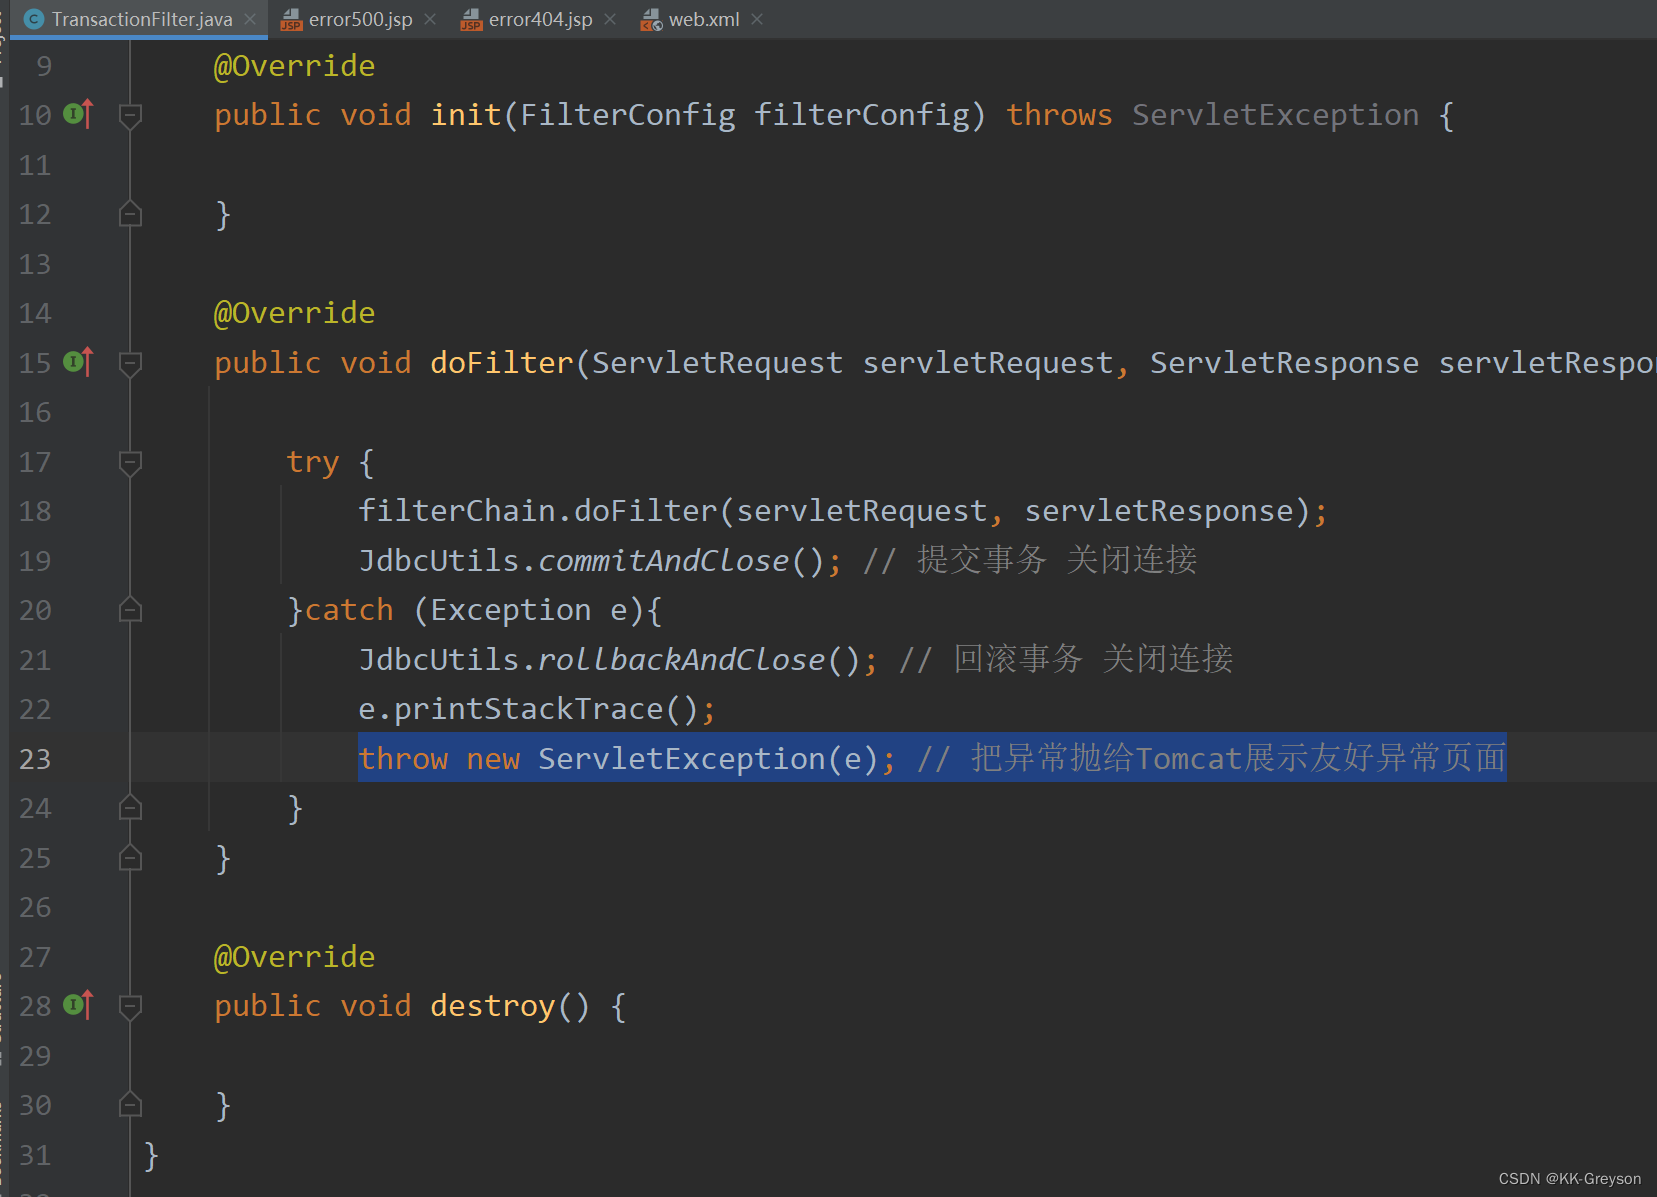
Task: Collapse the destroy method fold at line 28
Action: [130, 1006]
